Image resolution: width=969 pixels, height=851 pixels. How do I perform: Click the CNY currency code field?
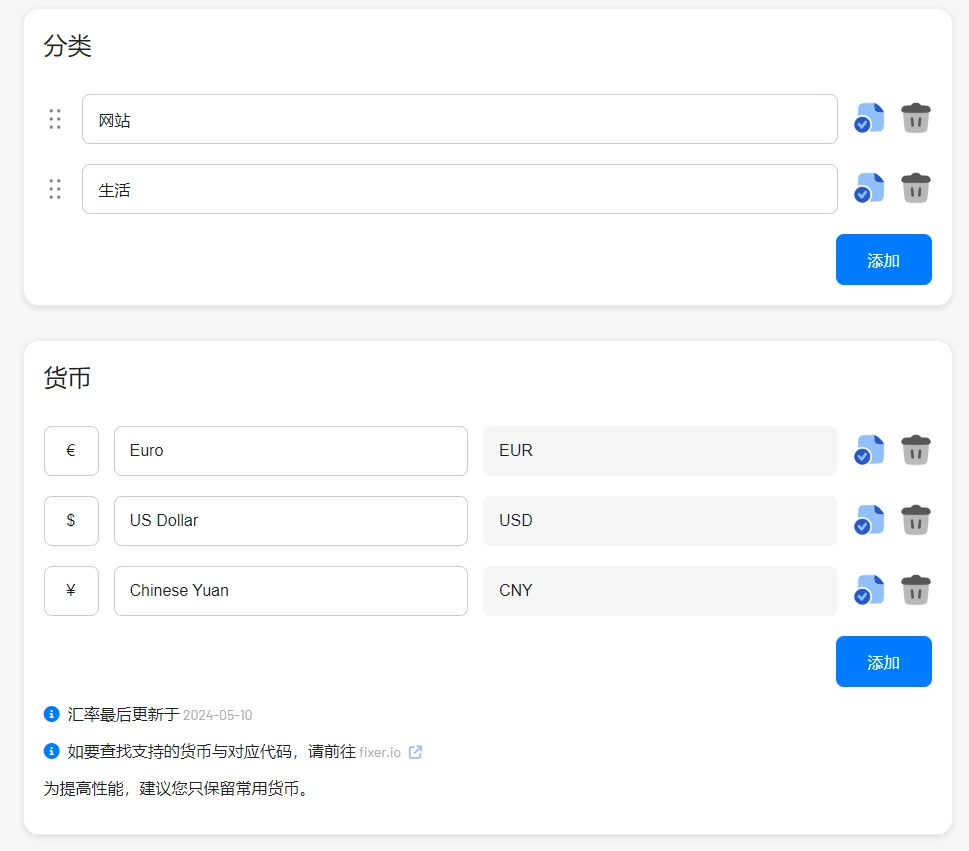[660, 590]
